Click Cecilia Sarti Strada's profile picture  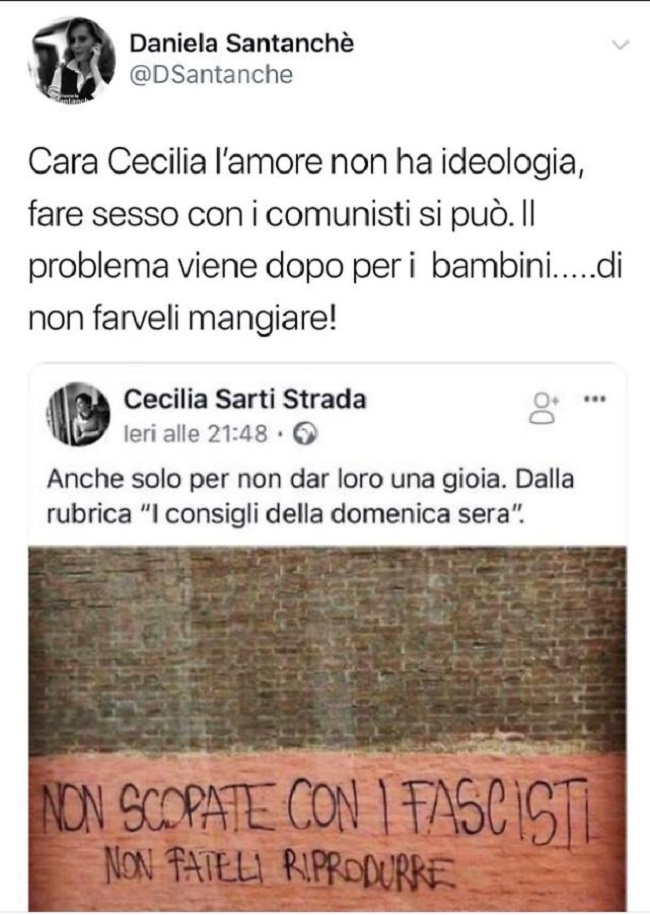(x=78, y=414)
